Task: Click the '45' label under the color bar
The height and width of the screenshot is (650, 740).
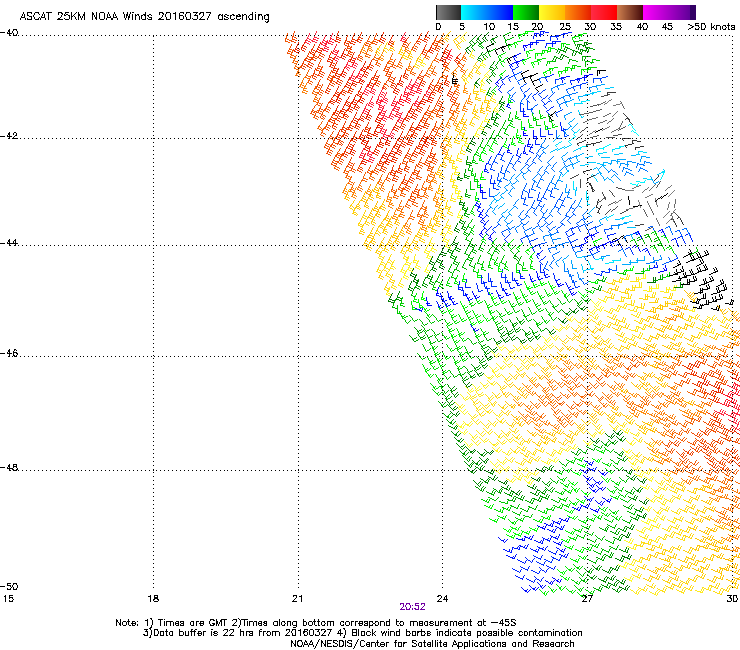Action: (x=667, y=27)
